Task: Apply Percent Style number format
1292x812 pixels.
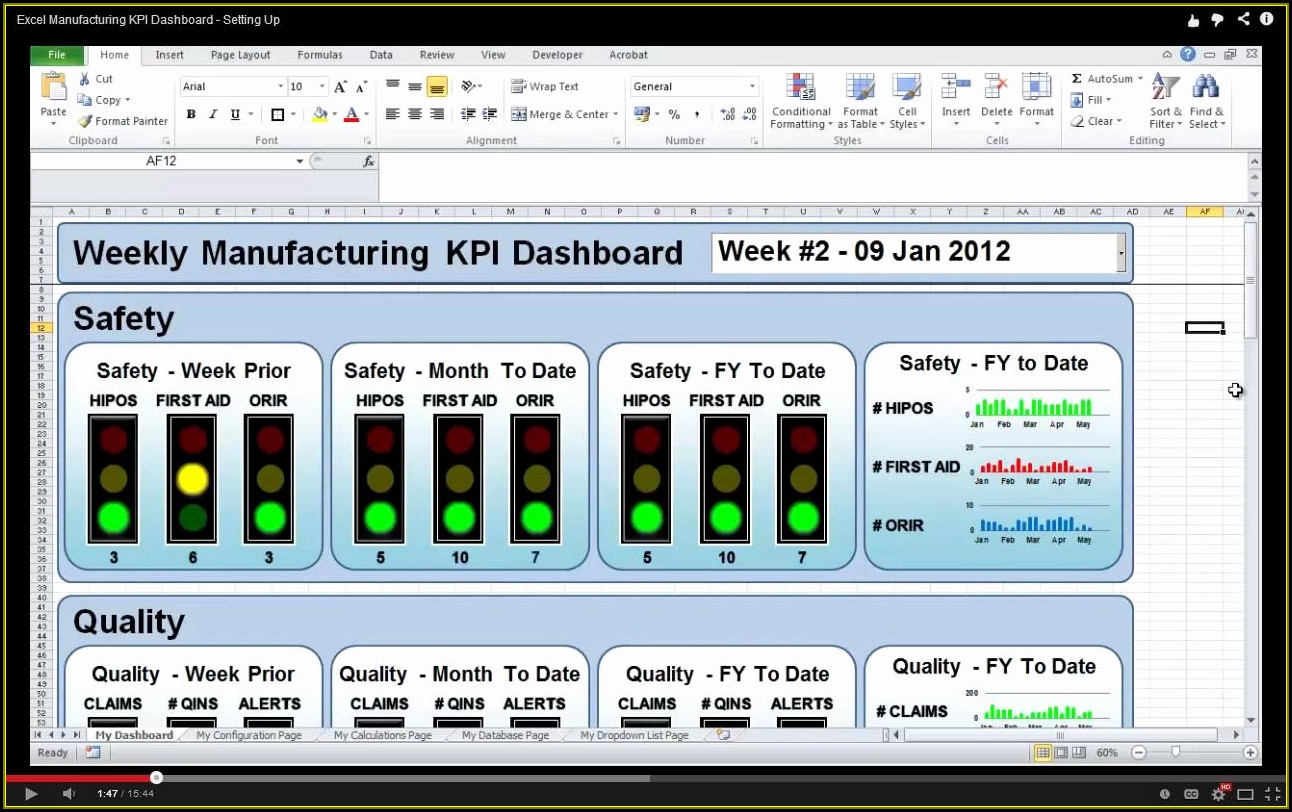Action: pos(674,115)
